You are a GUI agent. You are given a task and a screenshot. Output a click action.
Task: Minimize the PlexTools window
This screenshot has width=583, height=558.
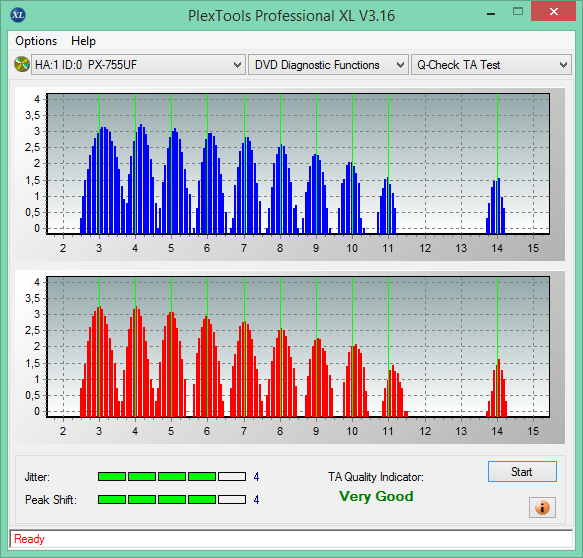[491, 14]
